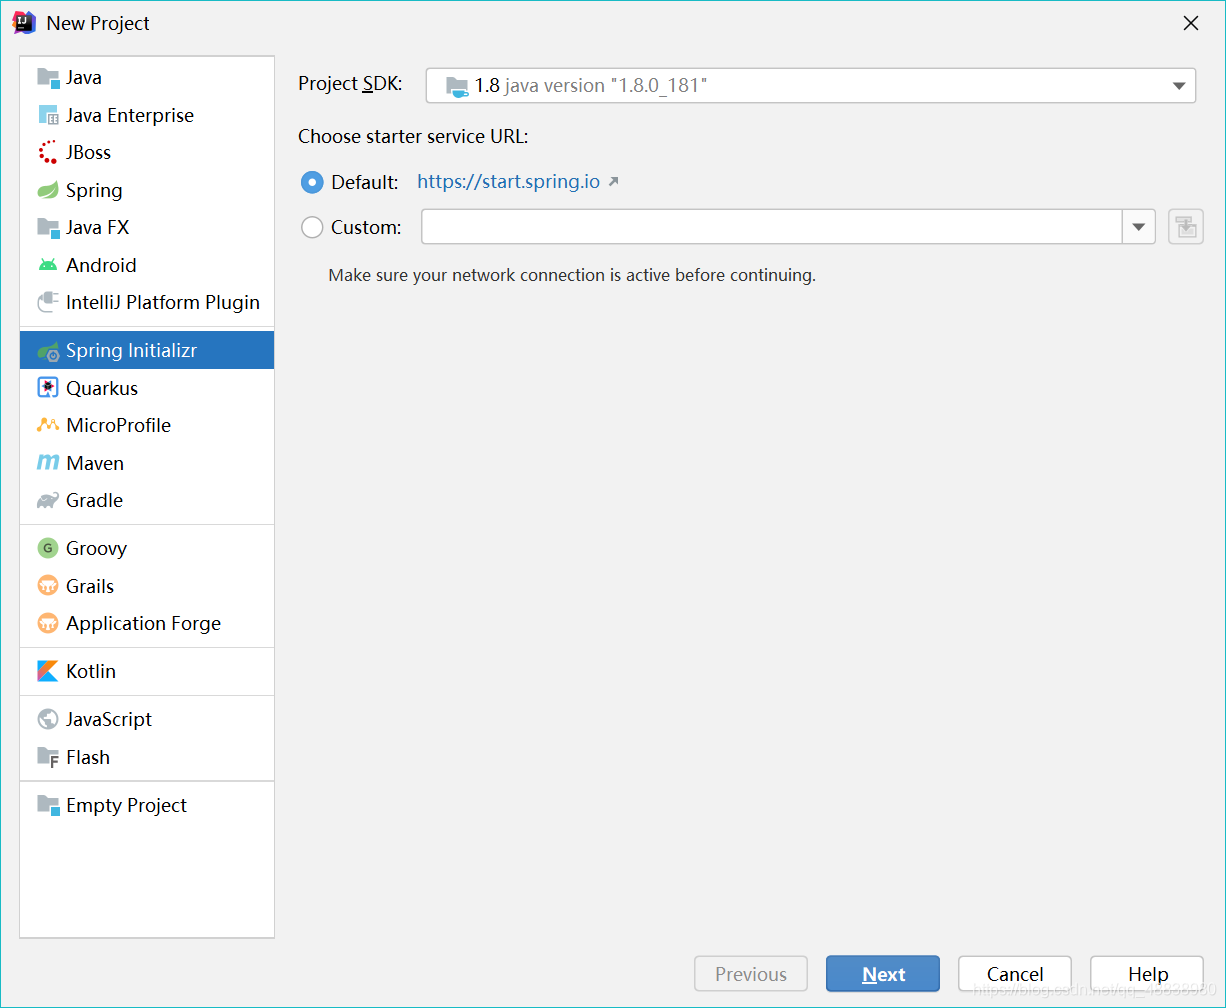Image resolution: width=1226 pixels, height=1008 pixels.
Task: Select the Spring list entry
Action: (x=147, y=190)
